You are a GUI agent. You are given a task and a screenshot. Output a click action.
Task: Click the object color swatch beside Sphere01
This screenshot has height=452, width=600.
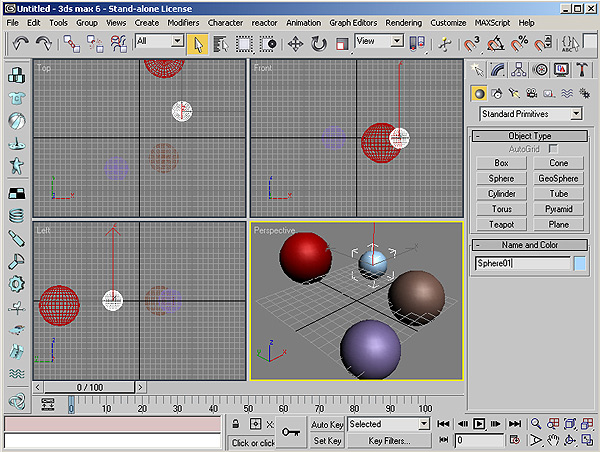tap(579, 263)
